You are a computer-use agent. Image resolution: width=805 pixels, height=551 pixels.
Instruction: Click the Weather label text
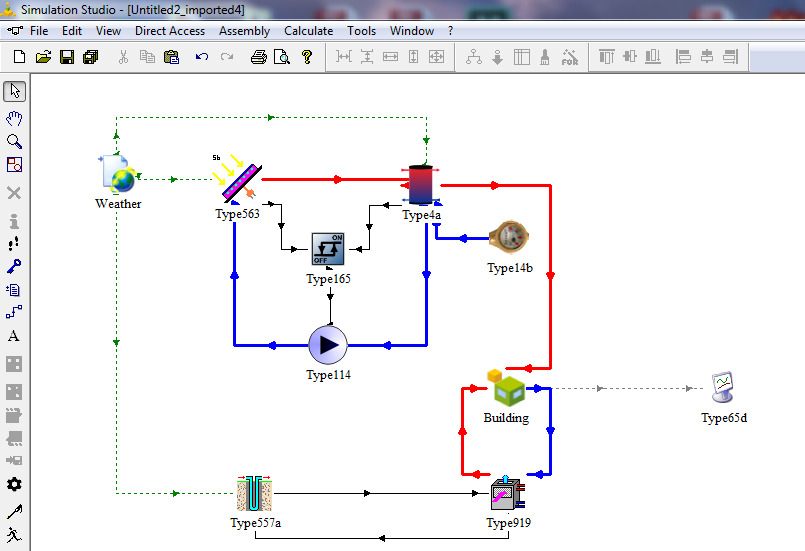pos(118,204)
